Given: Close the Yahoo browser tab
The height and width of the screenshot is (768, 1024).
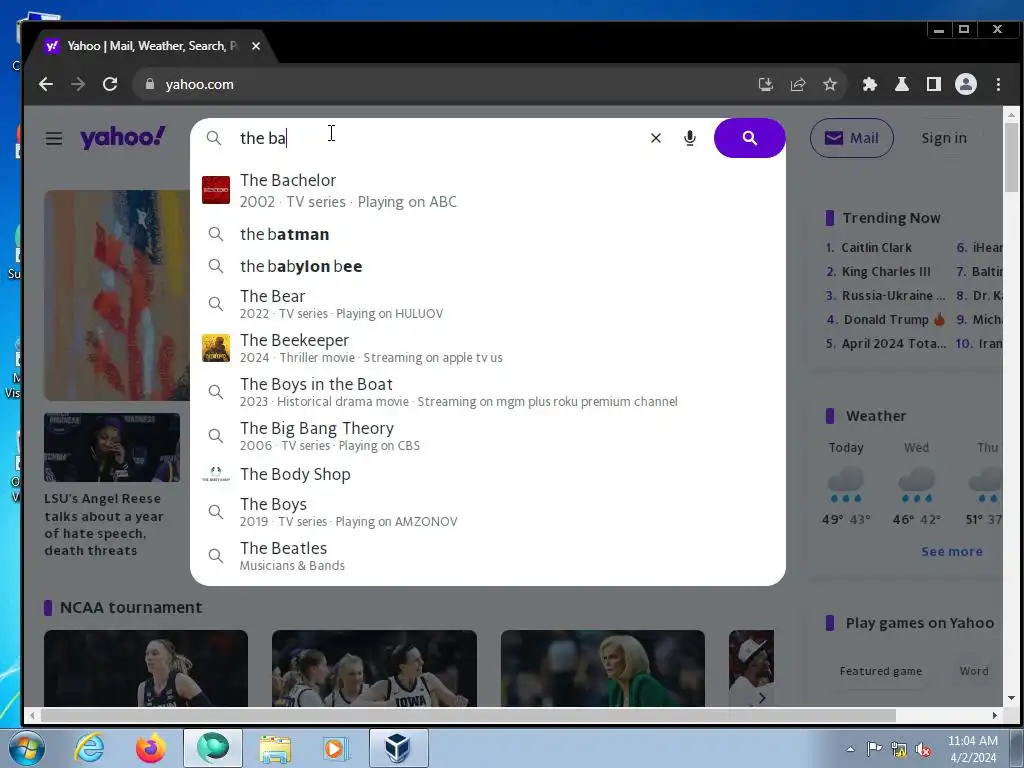Looking at the screenshot, I should pyautogui.click(x=256, y=46).
